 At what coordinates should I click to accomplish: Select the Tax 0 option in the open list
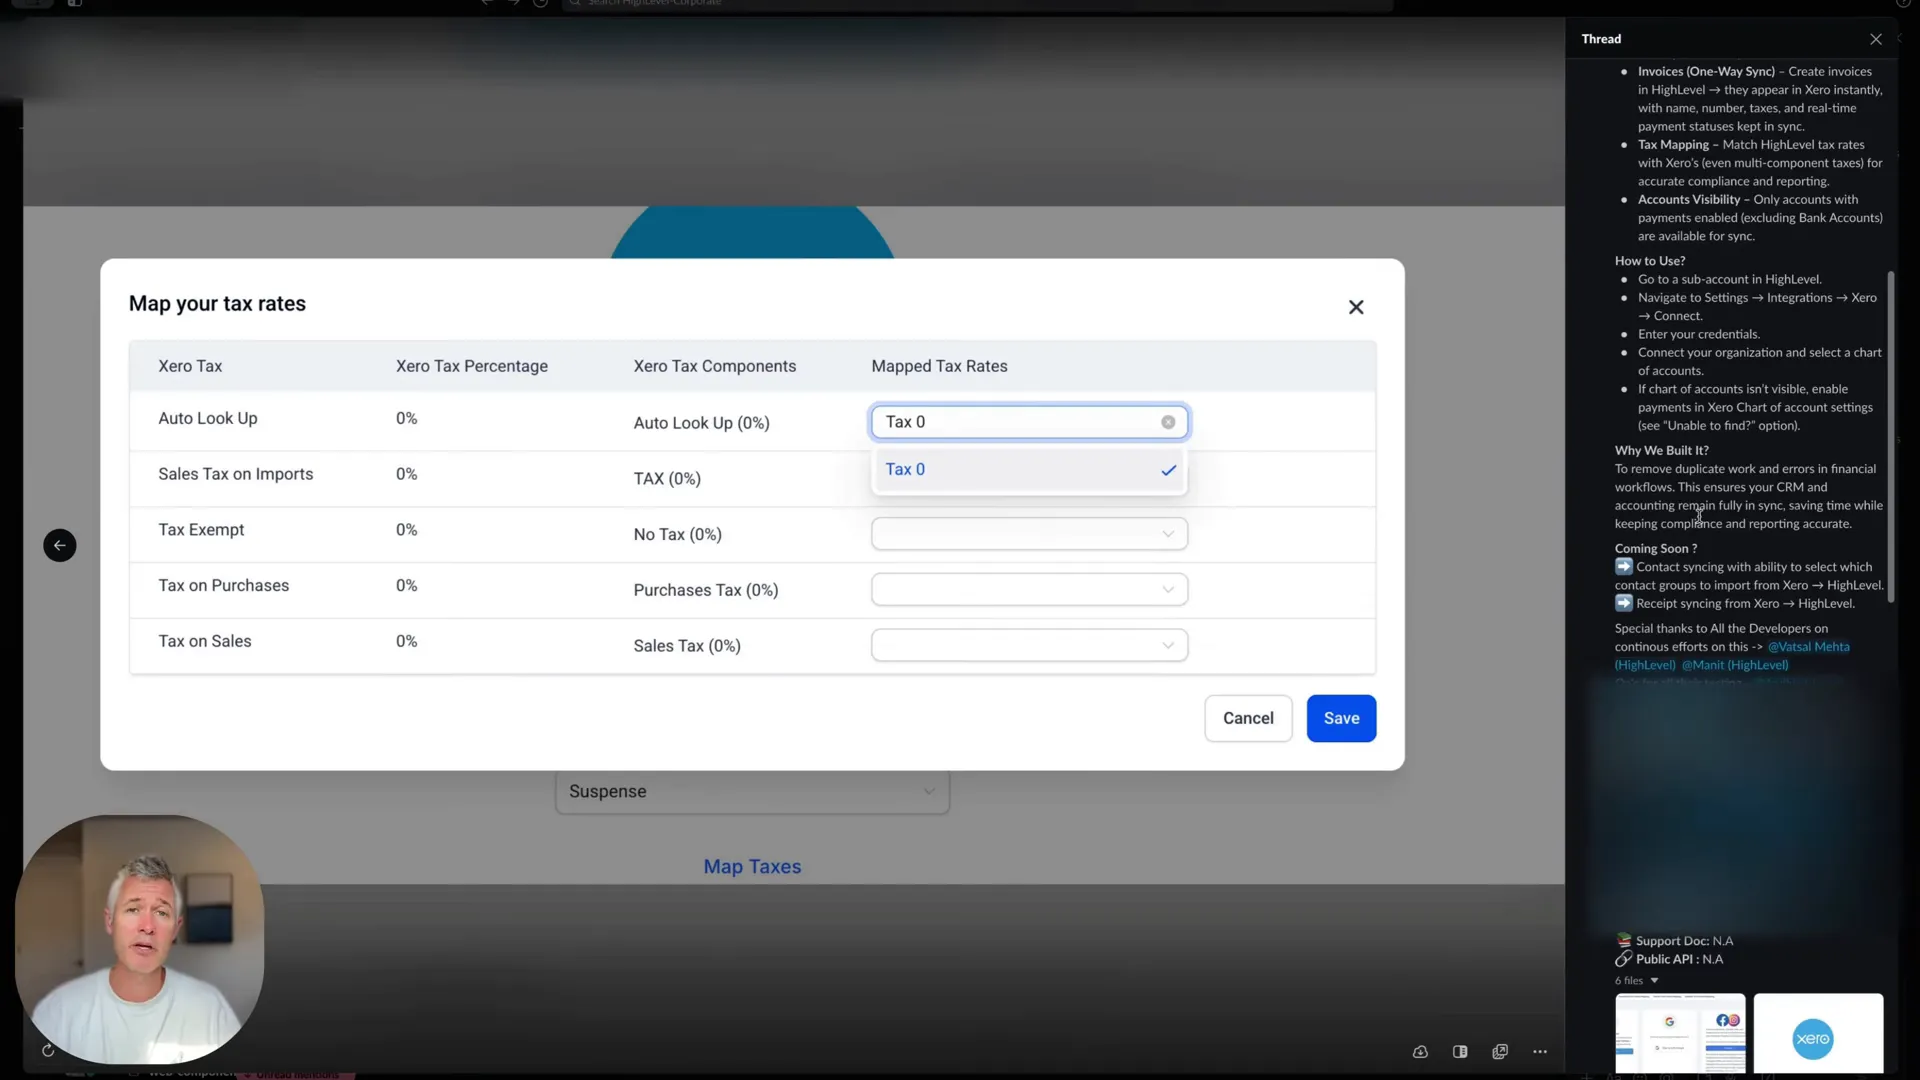coord(1029,470)
